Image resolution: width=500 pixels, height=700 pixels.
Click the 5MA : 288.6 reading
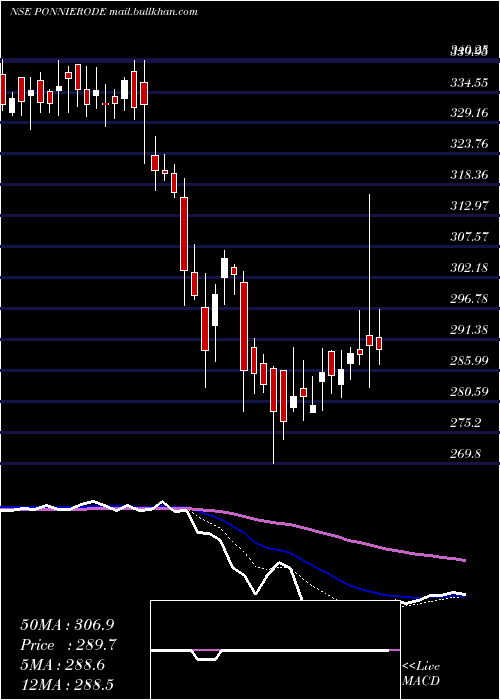(x=62, y=665)
